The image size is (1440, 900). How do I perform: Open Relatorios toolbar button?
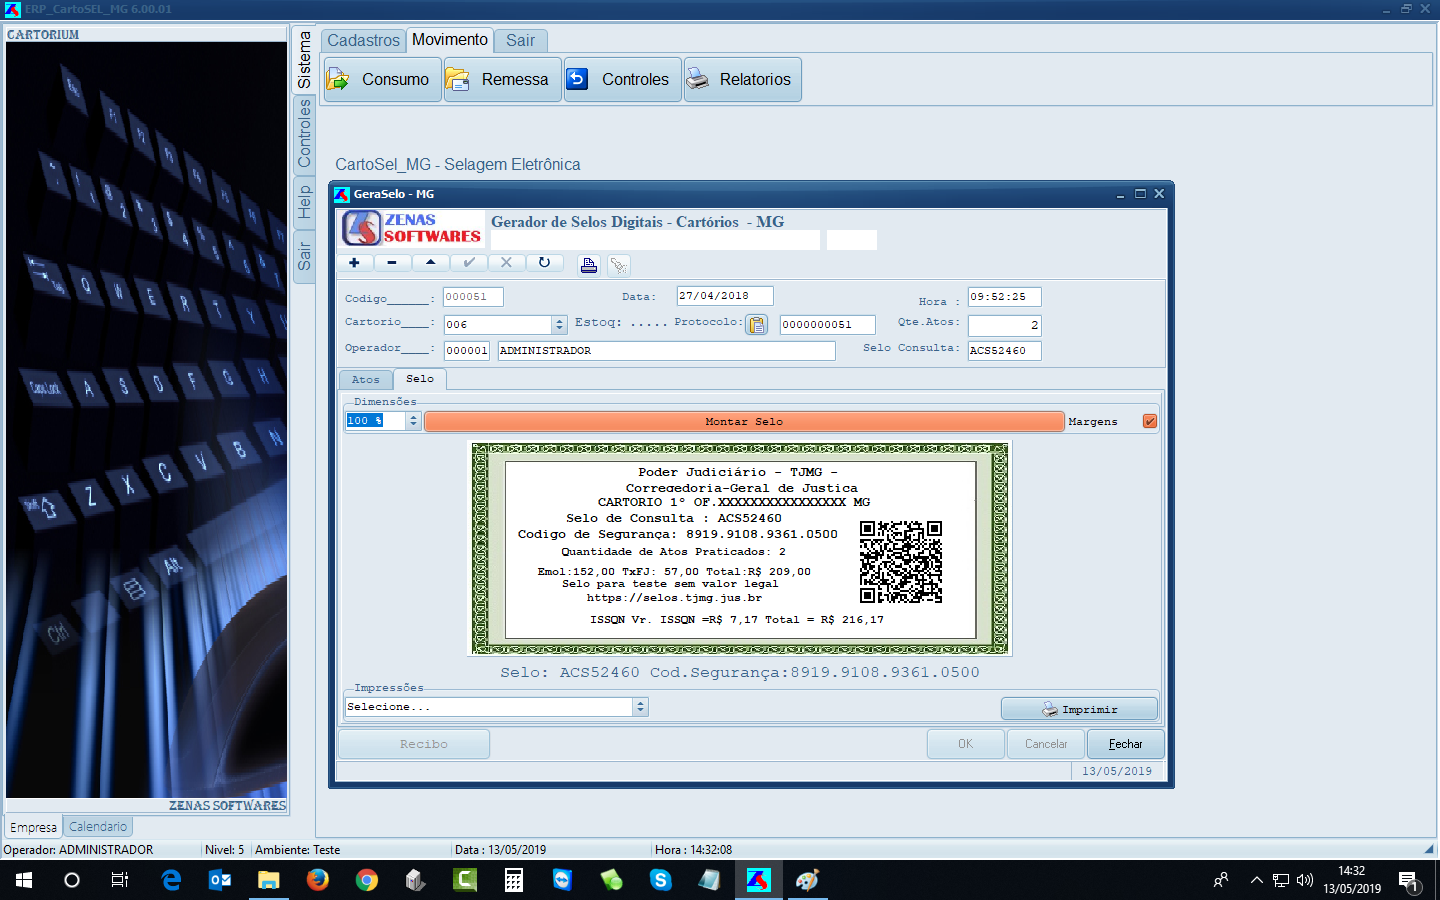743,79
